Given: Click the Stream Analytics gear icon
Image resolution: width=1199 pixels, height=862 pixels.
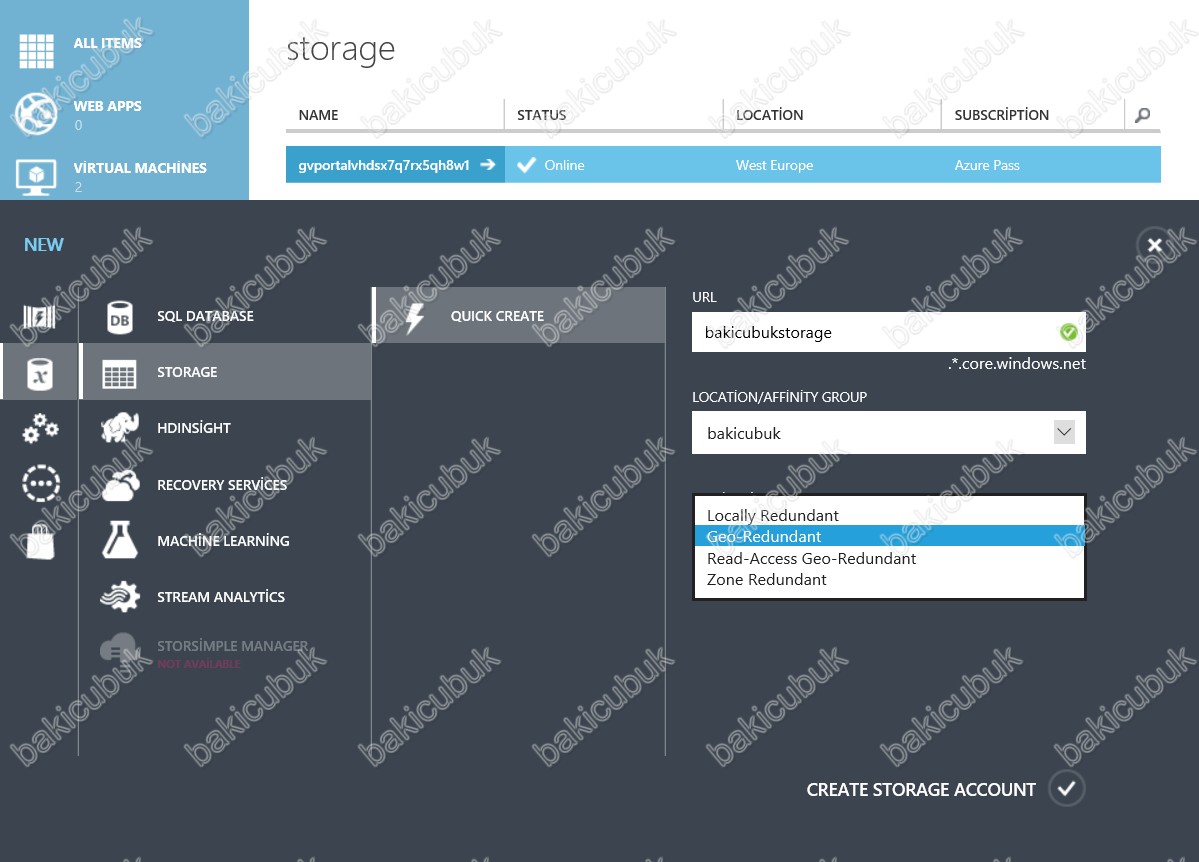Looking at the screenshot, I should point(120,597).
